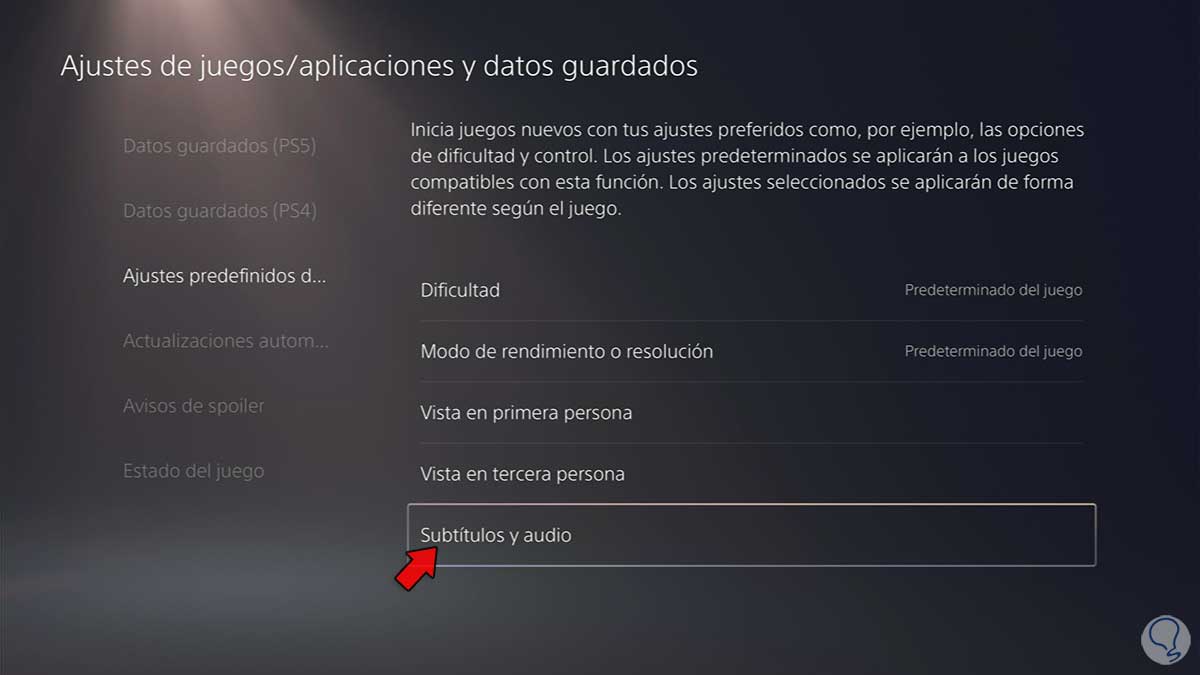
Task: Expand Vista en primera persona options
Action: [x=751, y=413]
